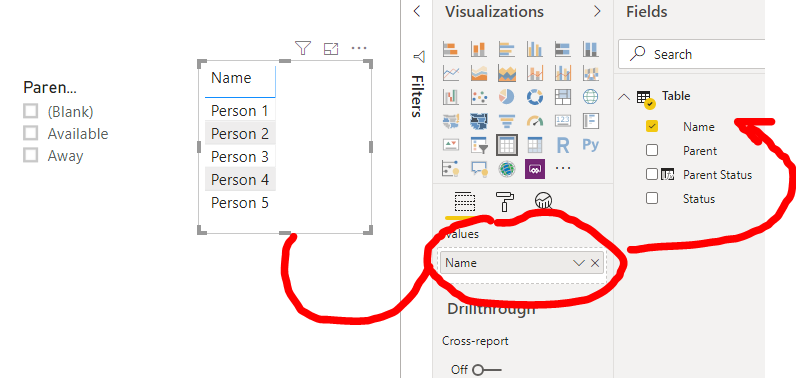This screenshot has width=796, height=378.
Task: Select the clustered bar chart visual
Action: [507, 49]
